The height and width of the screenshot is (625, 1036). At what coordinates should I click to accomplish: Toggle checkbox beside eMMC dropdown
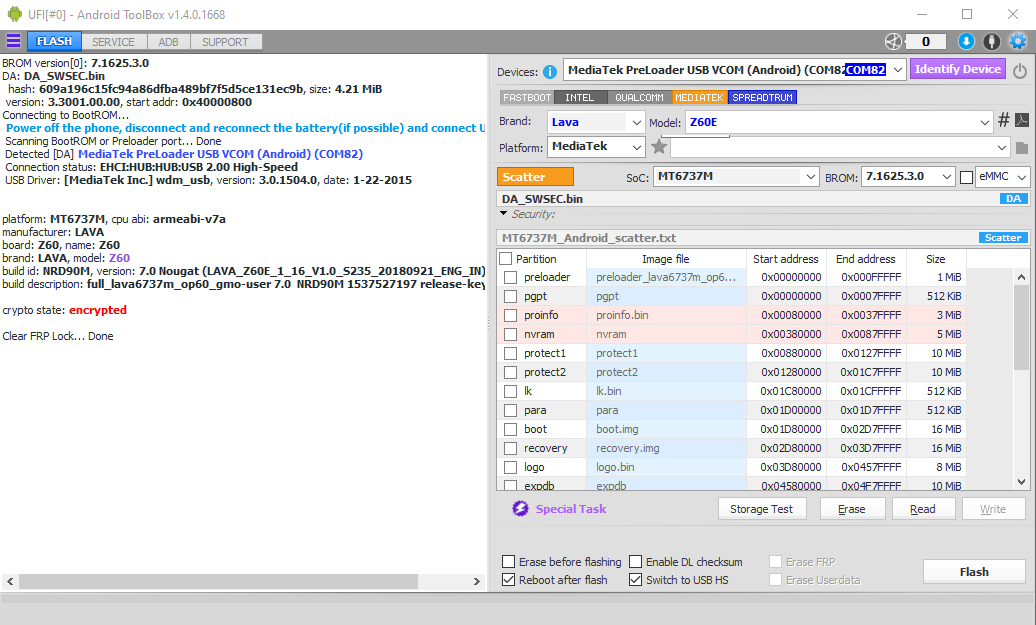[x=966, y=177]
